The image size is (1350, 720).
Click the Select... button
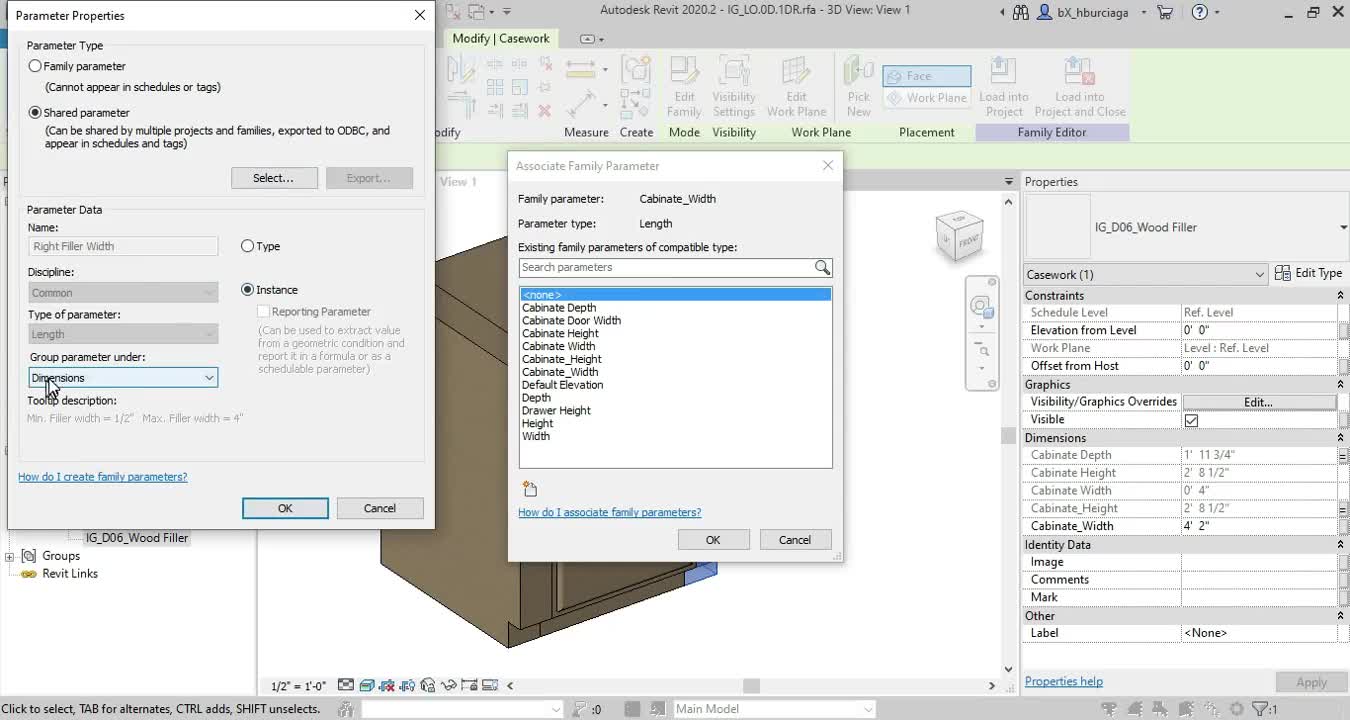coord(274,178)
